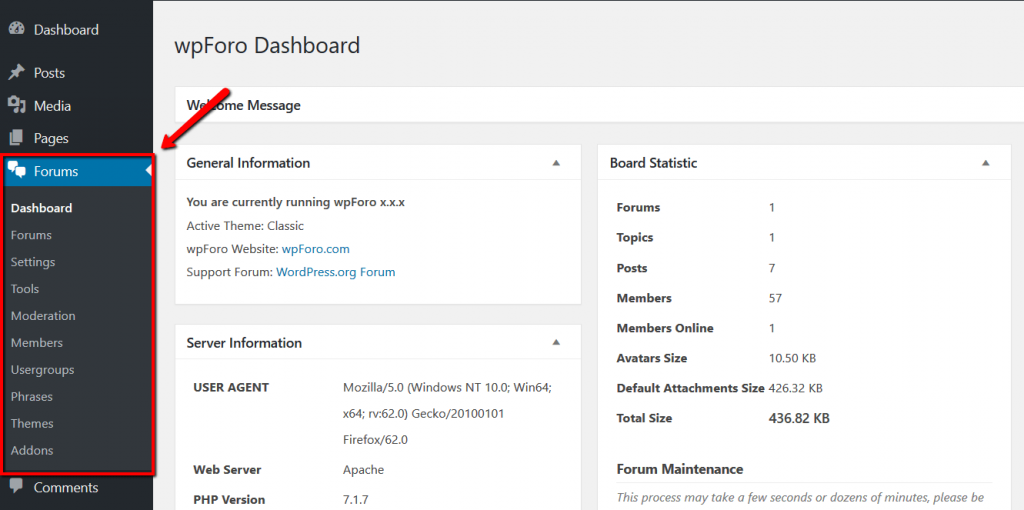The image size is (1024, 510).
Task: Click the 'Web Server' label
Action: (227, 470)
